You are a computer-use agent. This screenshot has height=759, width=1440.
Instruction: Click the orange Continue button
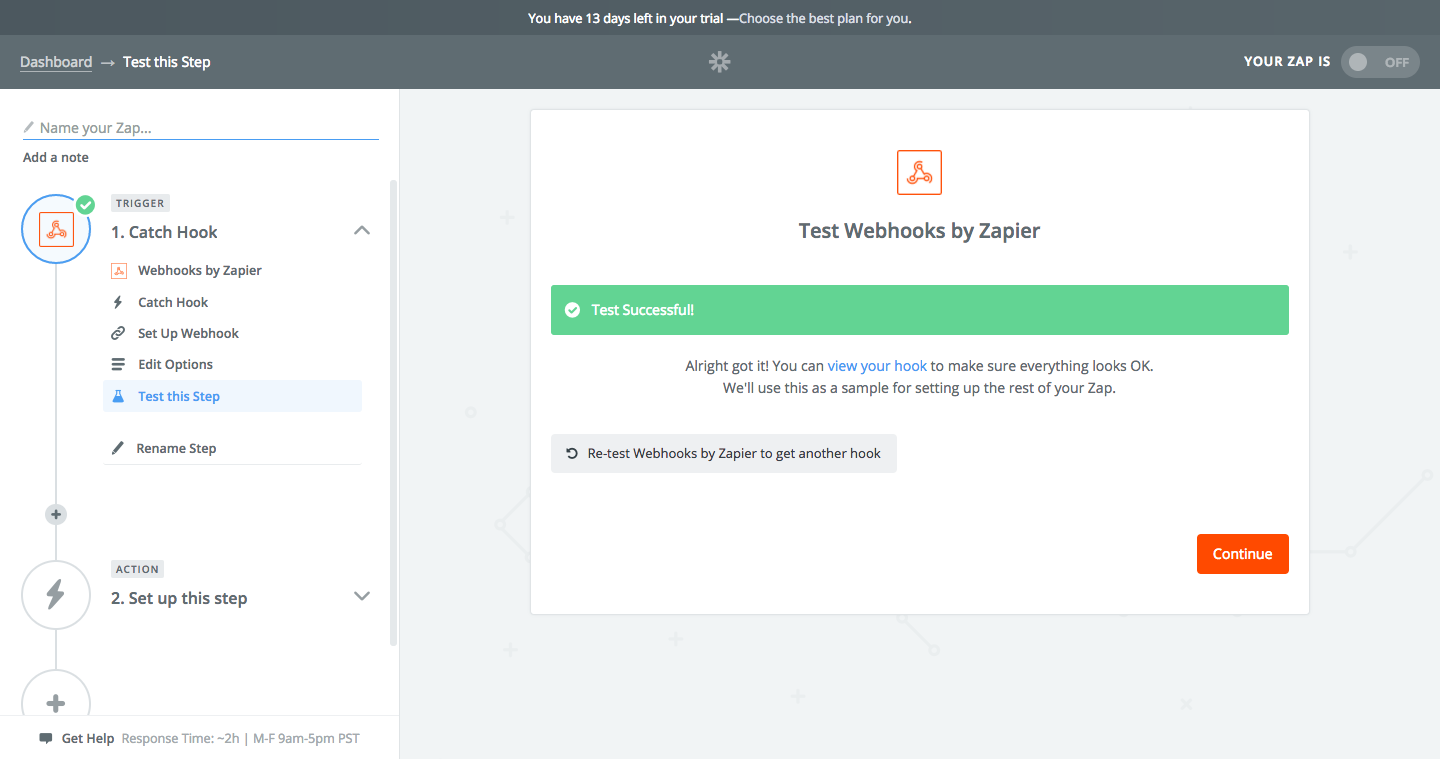[x=1242, y=554]
